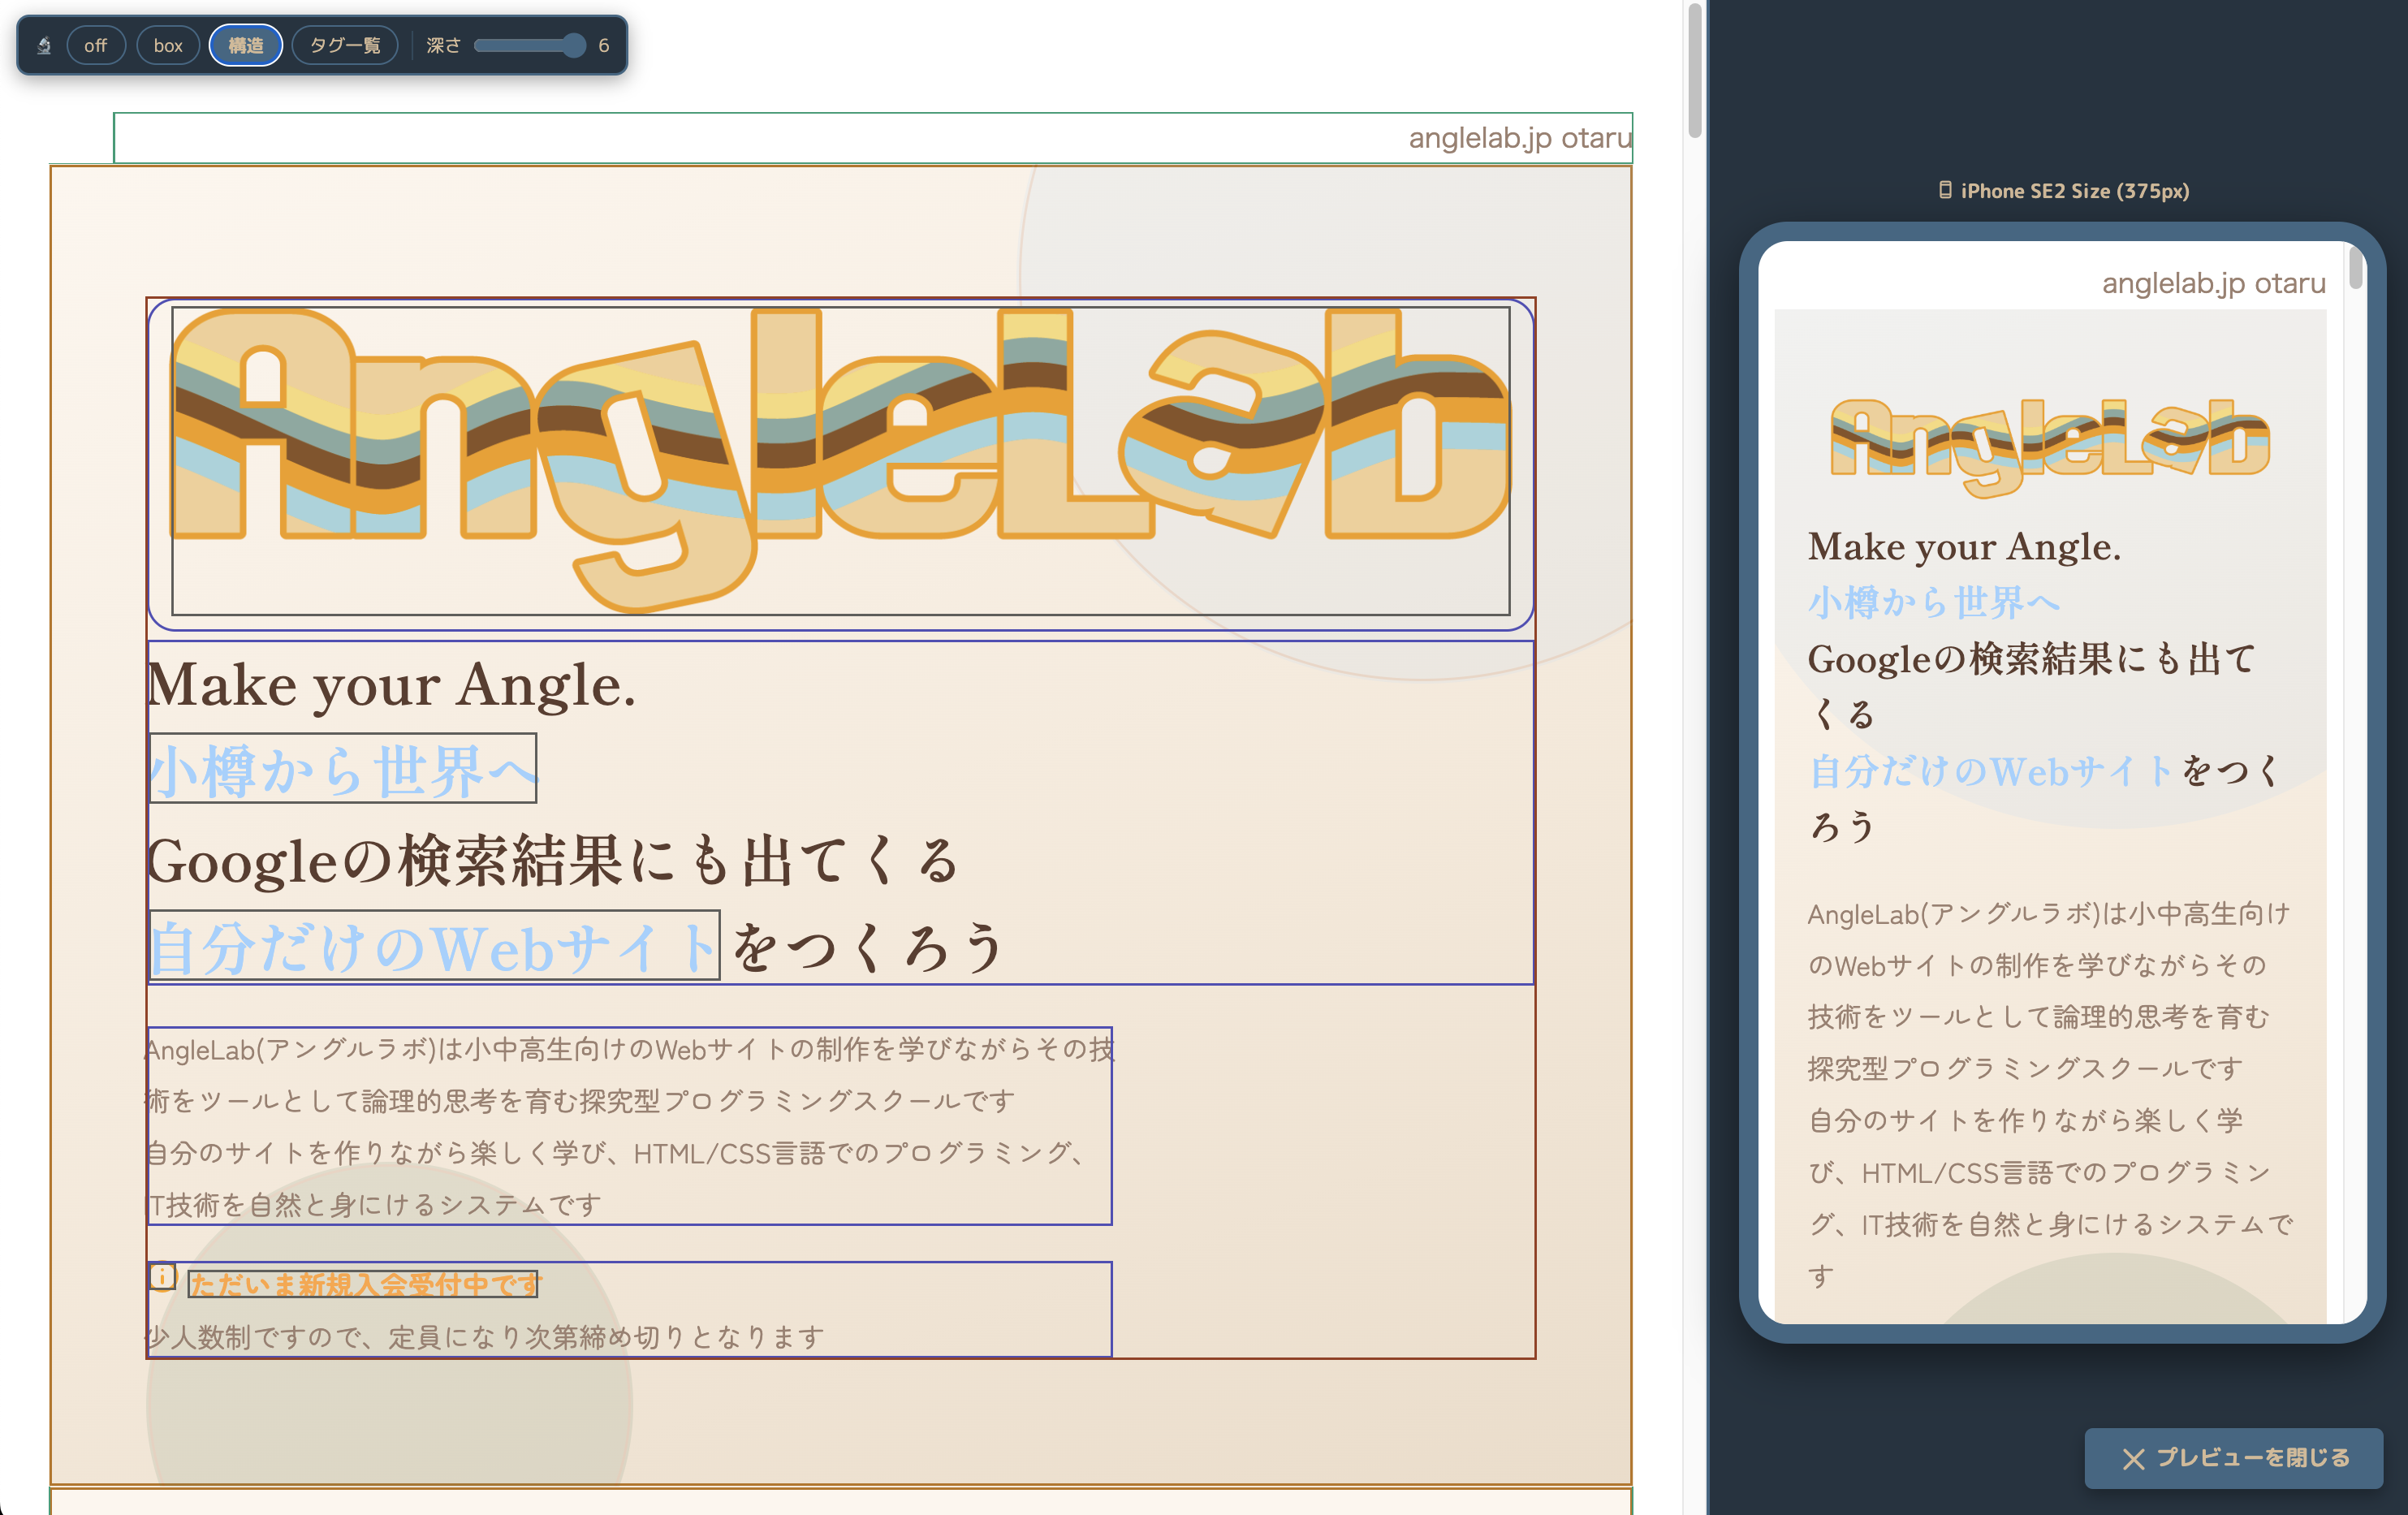Select the box inspector mode
The height and width of the screenshot is (1515, 2408).
click(x=168, y=46)
